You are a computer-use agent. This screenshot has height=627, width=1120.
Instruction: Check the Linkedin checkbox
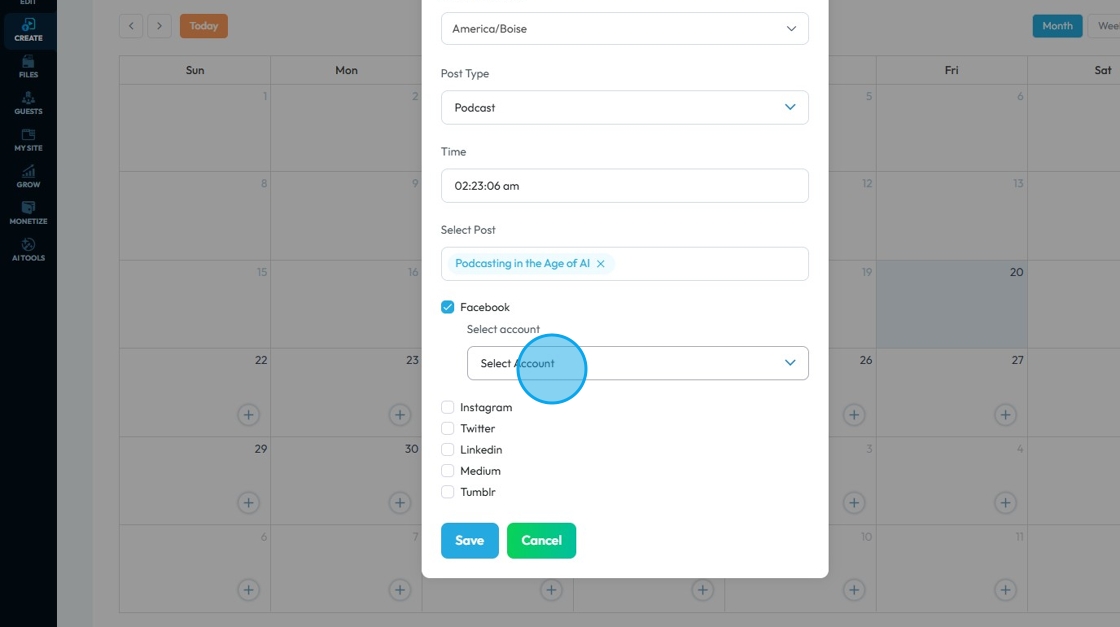click(x=448, y=450)
